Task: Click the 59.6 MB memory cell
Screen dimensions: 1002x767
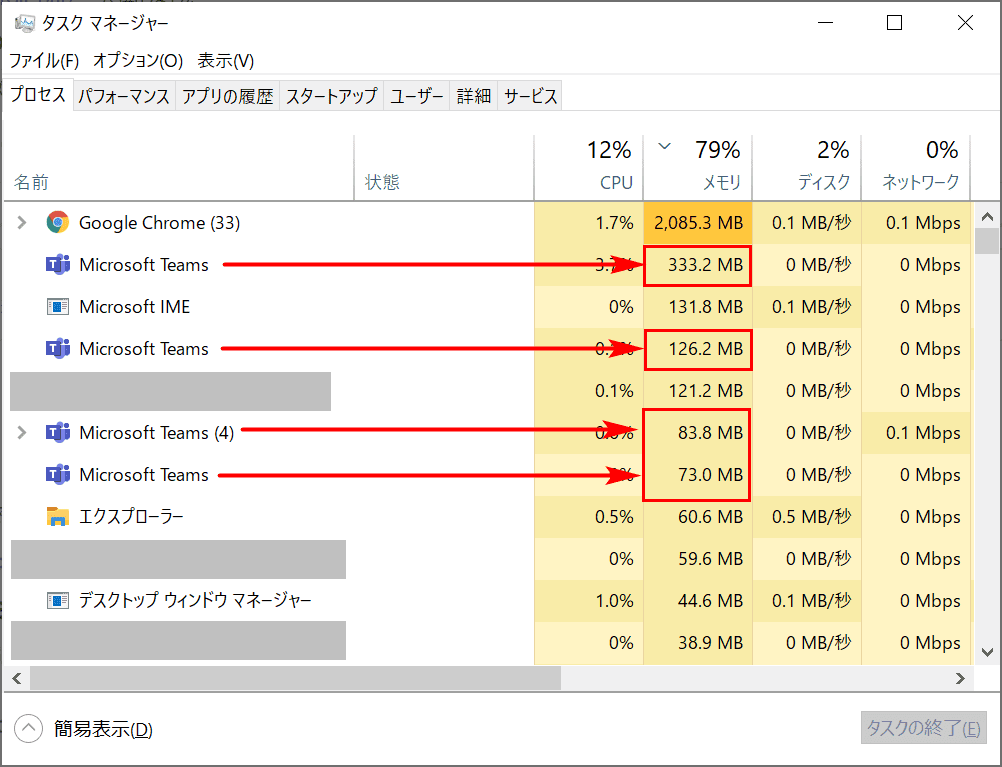Action: pyautogui.click(x=698, y=559)
